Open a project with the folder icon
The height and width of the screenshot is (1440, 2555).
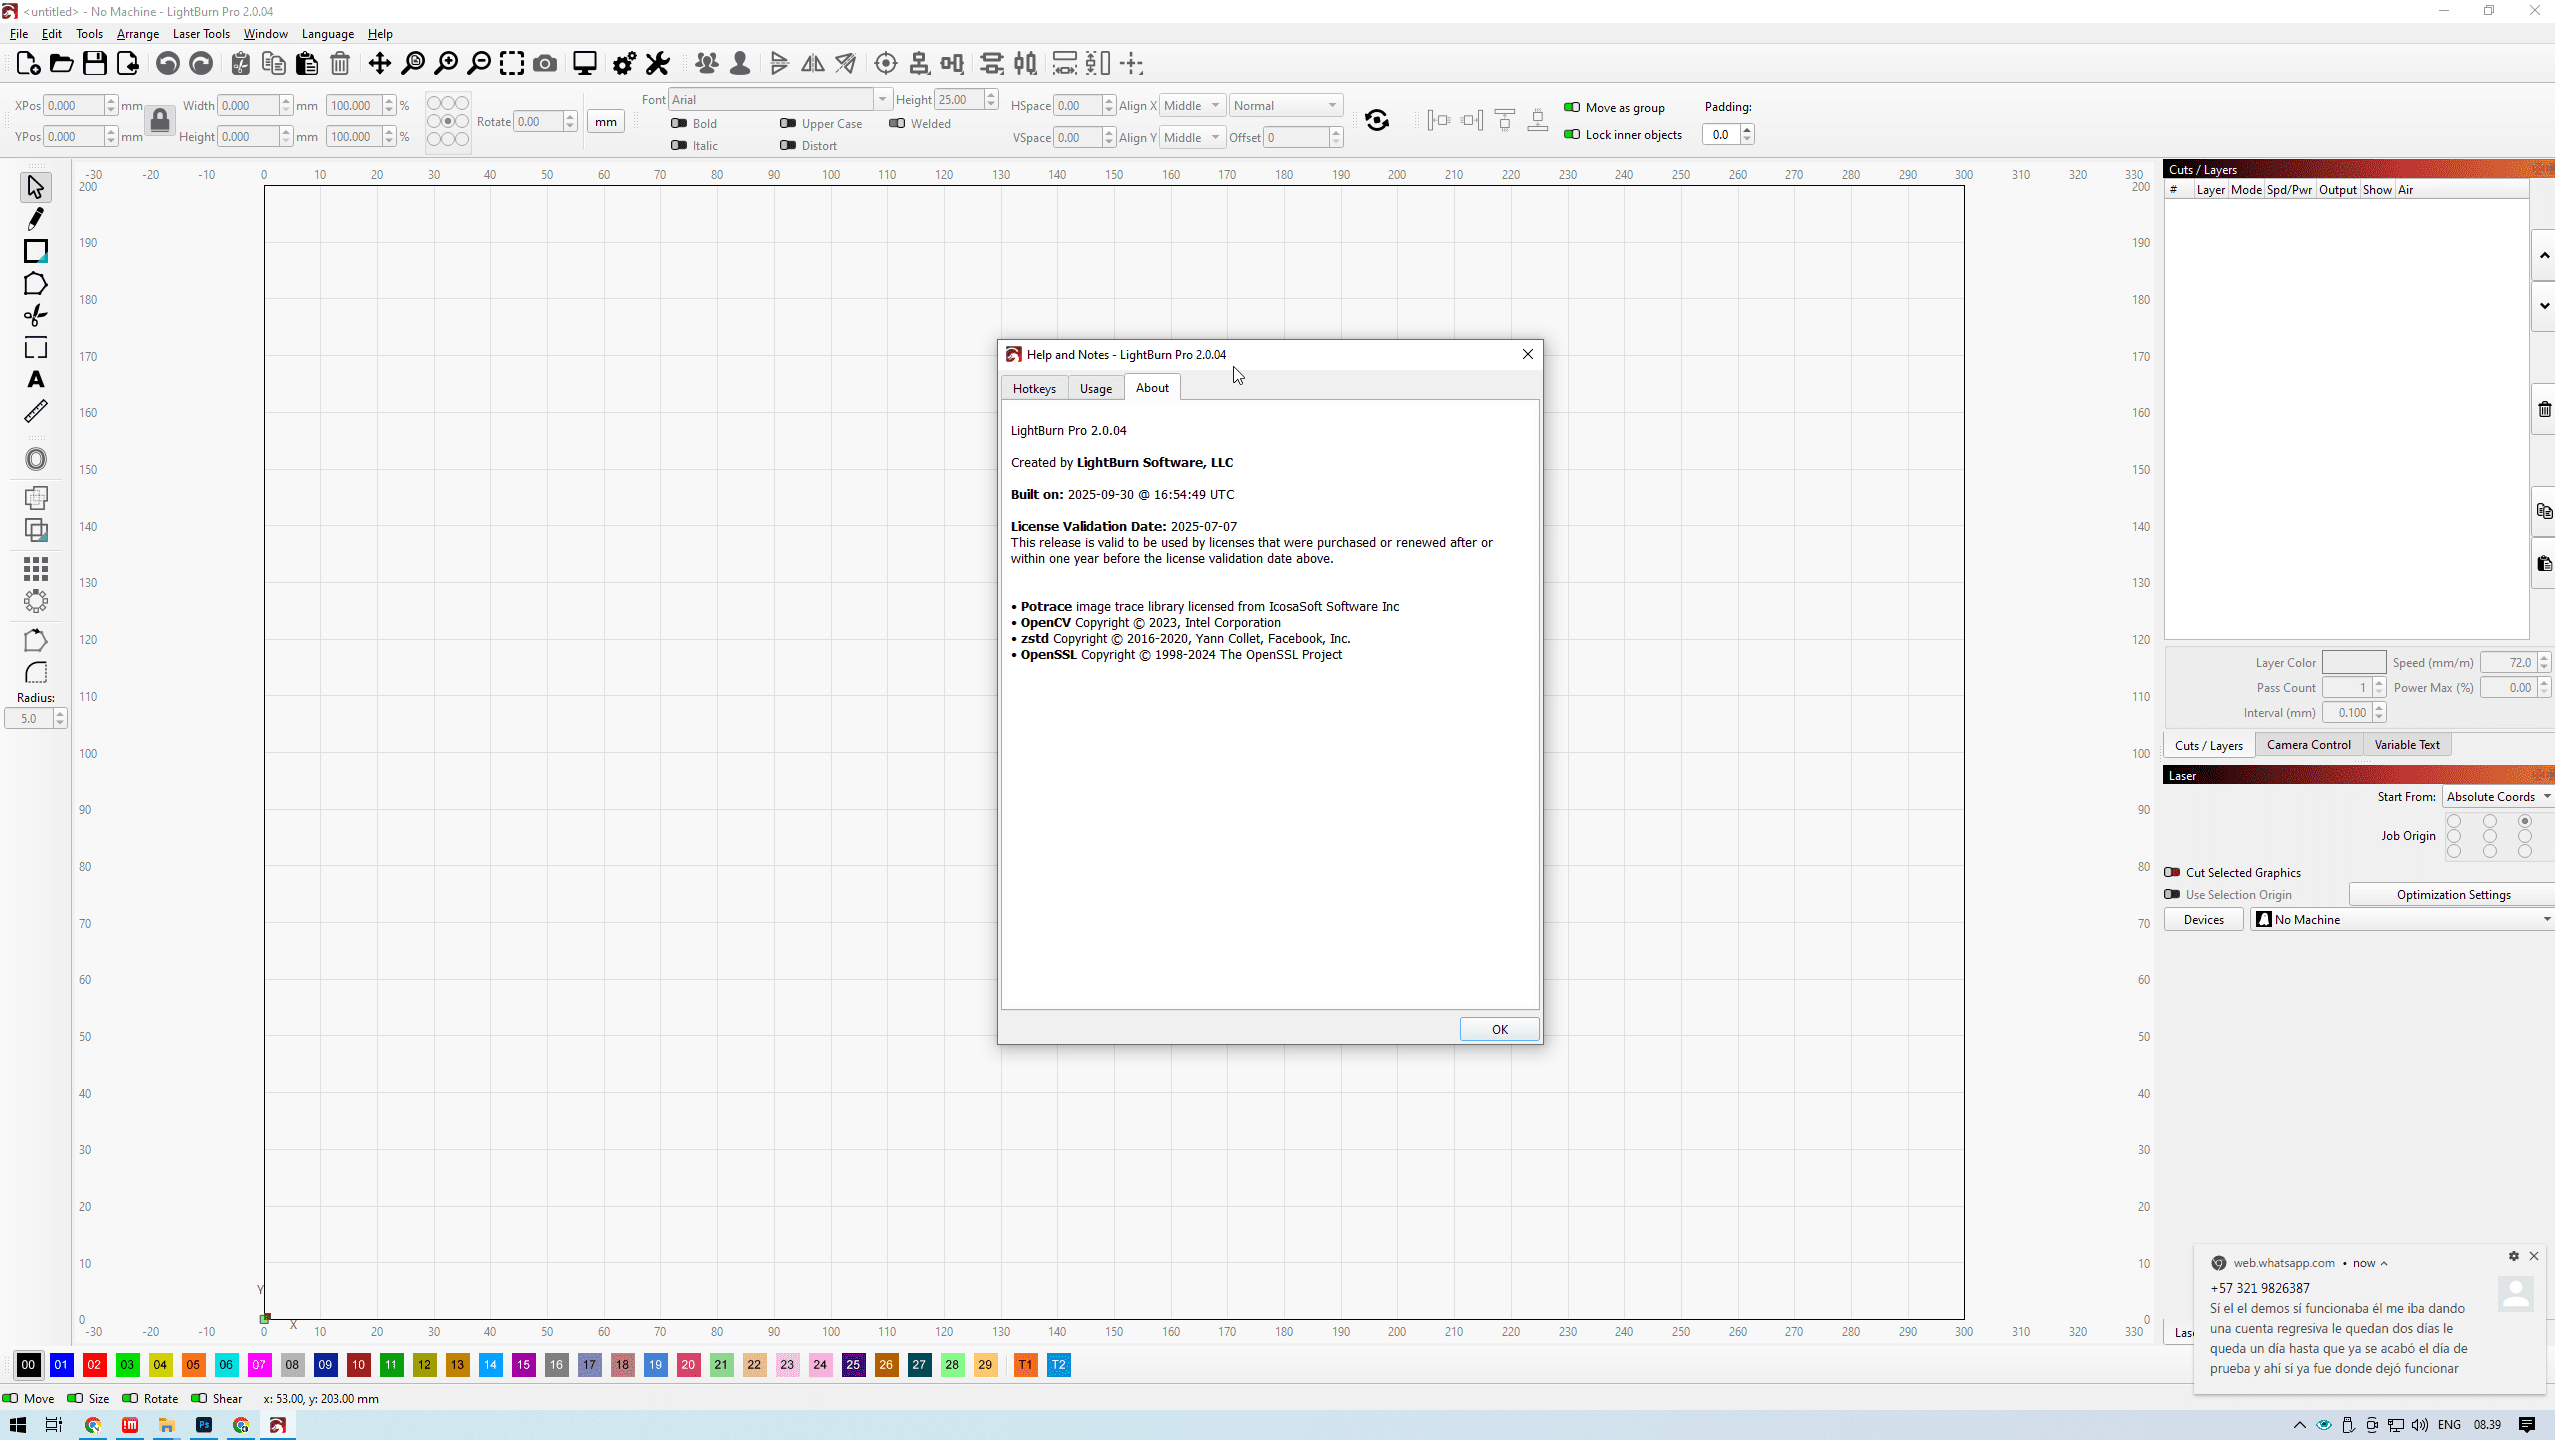61,64
